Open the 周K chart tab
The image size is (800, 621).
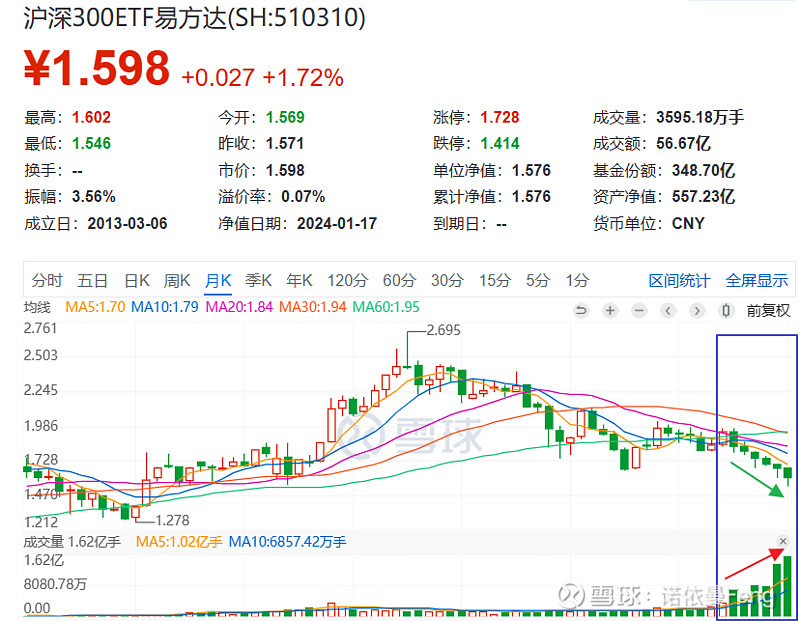point(177,280)
